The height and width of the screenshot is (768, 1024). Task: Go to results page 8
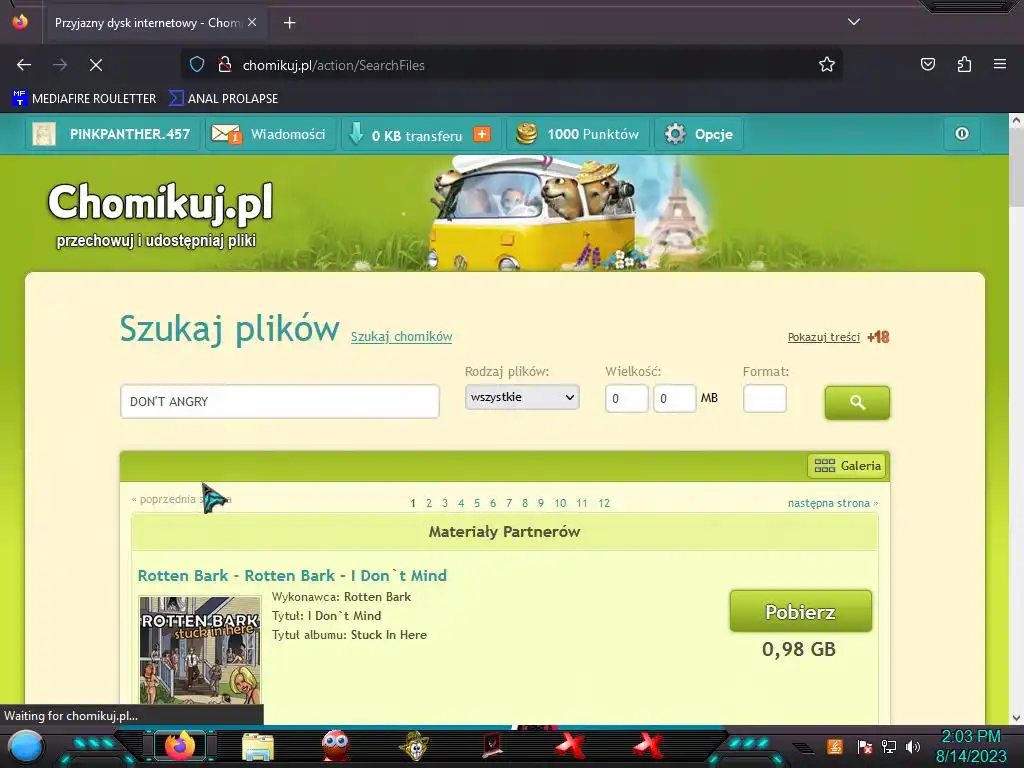click(x=525, y=503)
